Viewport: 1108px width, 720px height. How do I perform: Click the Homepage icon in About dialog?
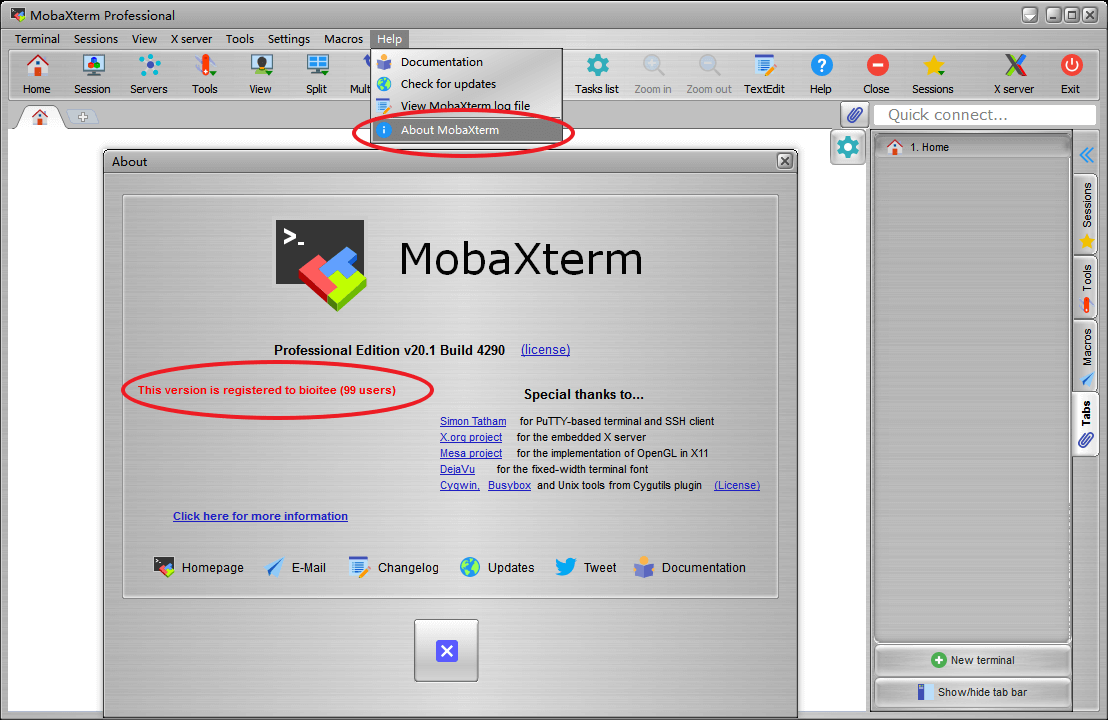click(164, 567)
